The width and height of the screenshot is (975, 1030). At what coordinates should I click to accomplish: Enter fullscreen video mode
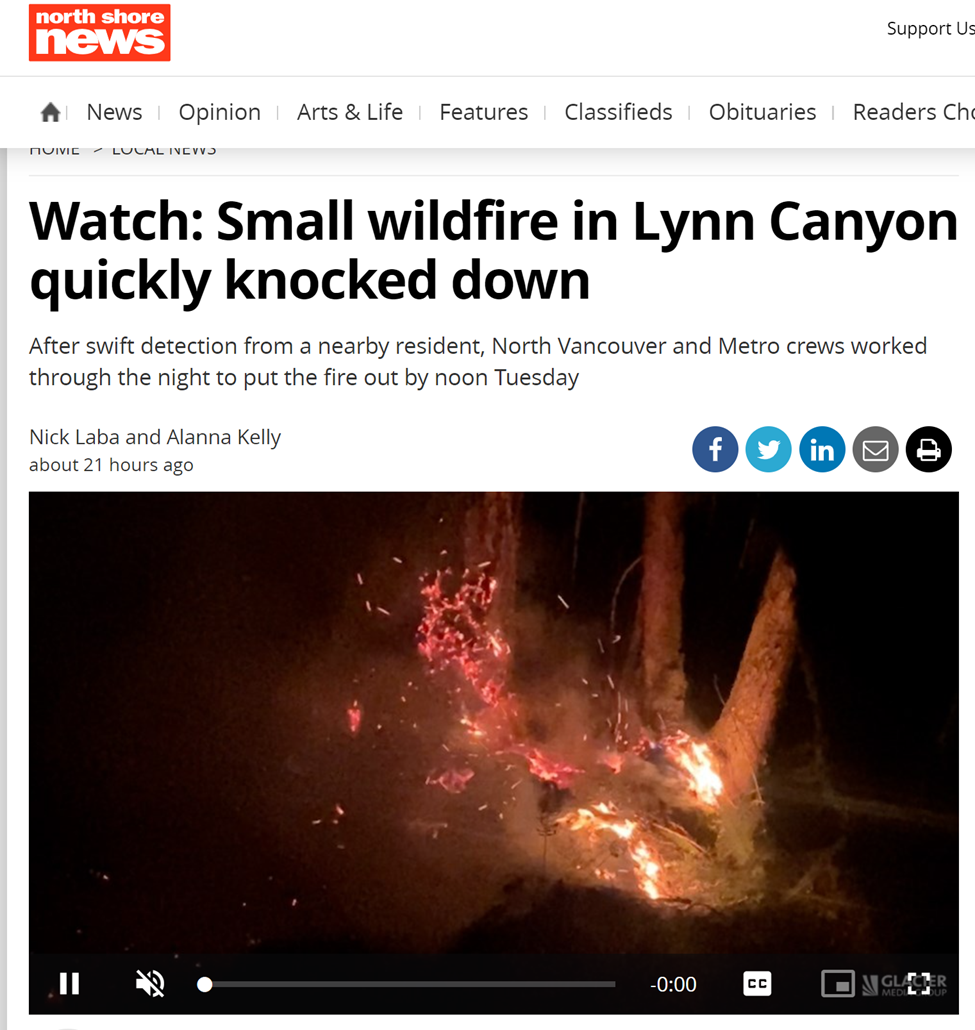[918, 984]
